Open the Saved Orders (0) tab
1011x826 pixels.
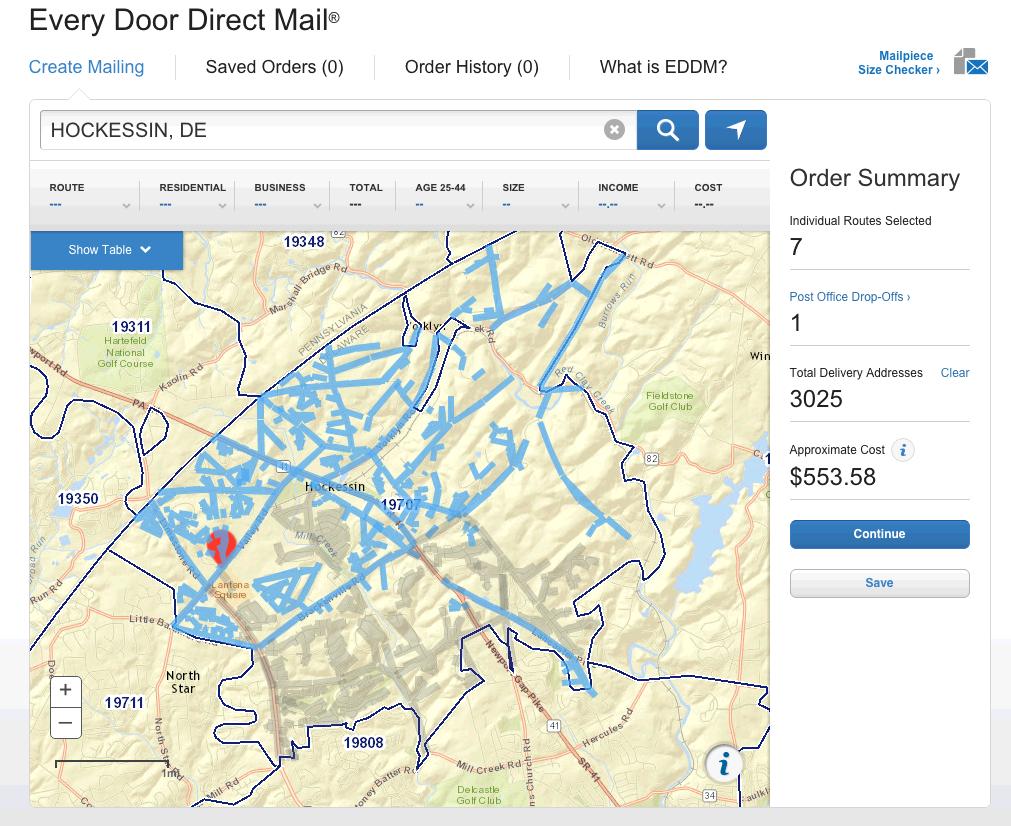274,67
